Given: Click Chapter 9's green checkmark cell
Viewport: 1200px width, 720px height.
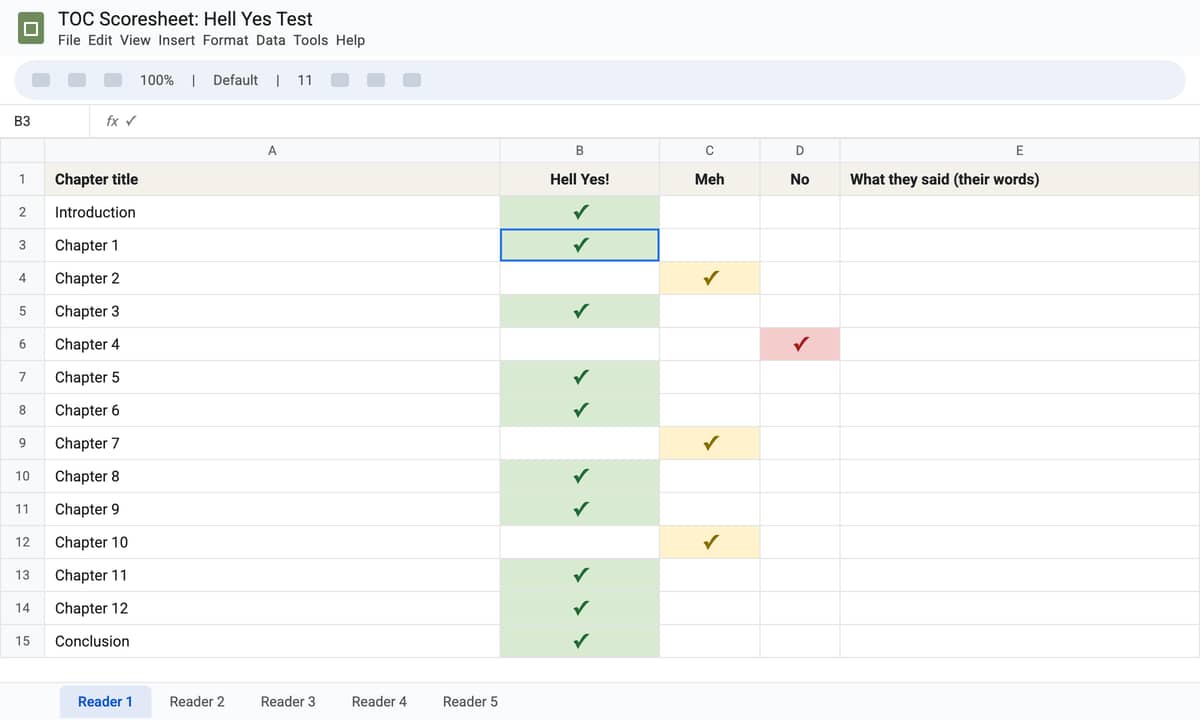Looking at the screenshot, I should point(580,509).
